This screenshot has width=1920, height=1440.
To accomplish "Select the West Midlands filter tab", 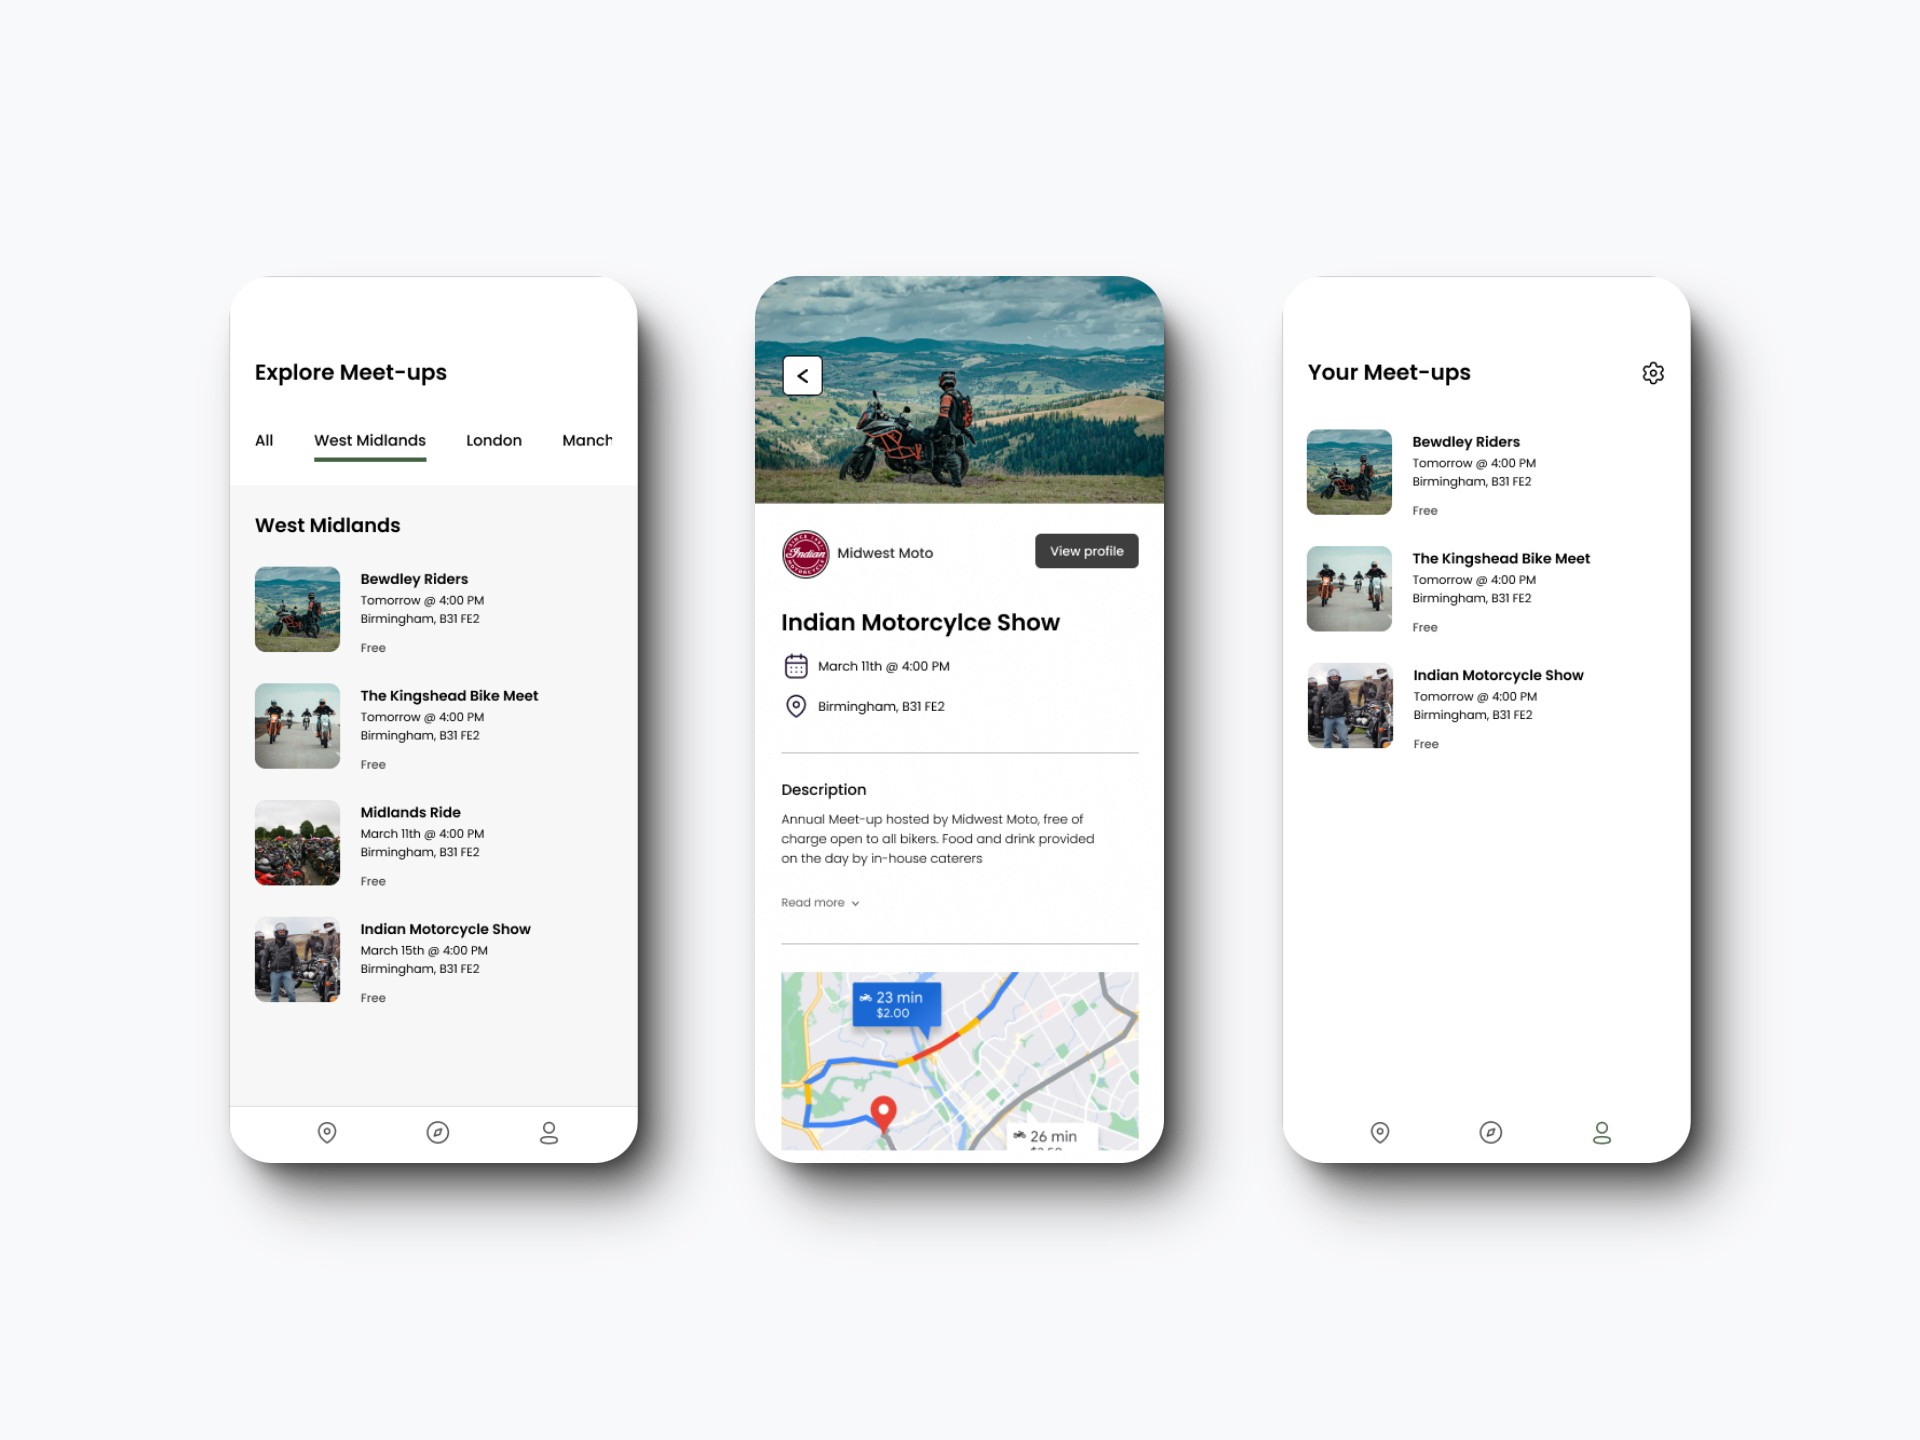I will pyautogui.click(x=367, y=440).
